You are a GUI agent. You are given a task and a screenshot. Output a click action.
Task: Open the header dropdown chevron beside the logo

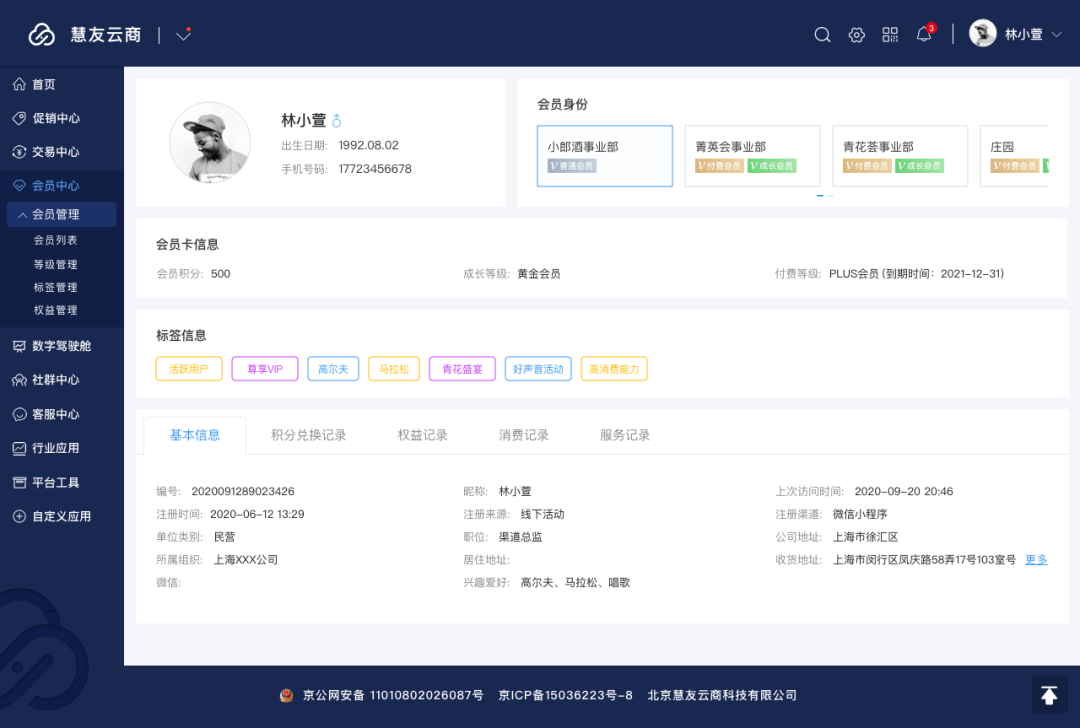tap(183, 34)
